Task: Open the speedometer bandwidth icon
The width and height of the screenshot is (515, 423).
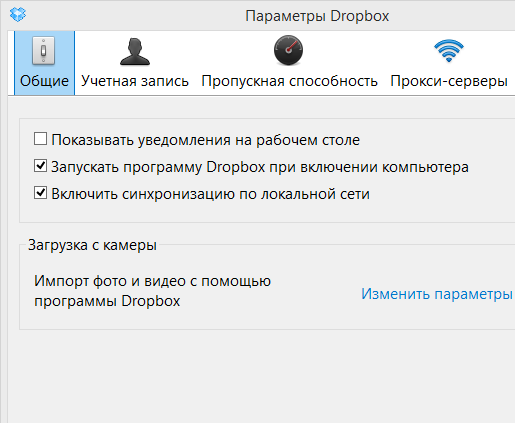Action: (x=288, y=50)
